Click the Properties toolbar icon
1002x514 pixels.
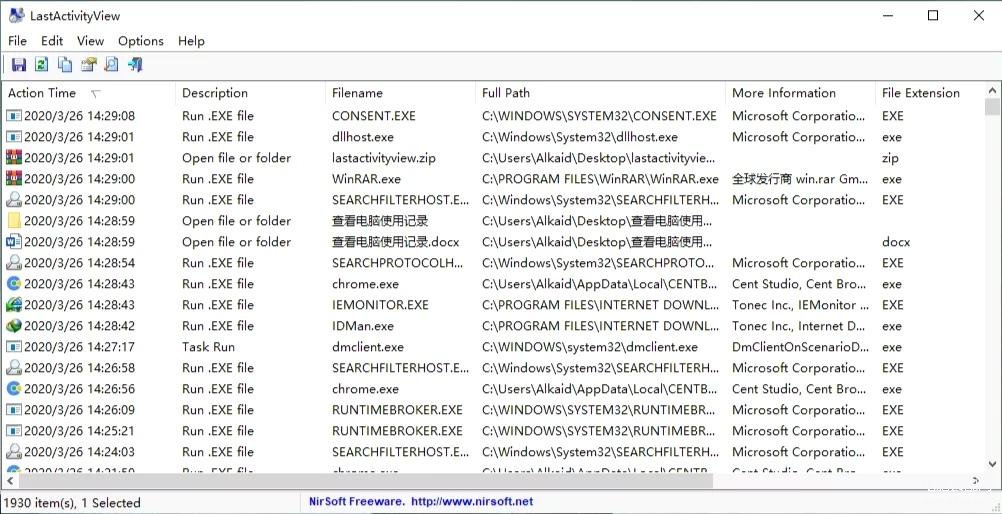88,65
